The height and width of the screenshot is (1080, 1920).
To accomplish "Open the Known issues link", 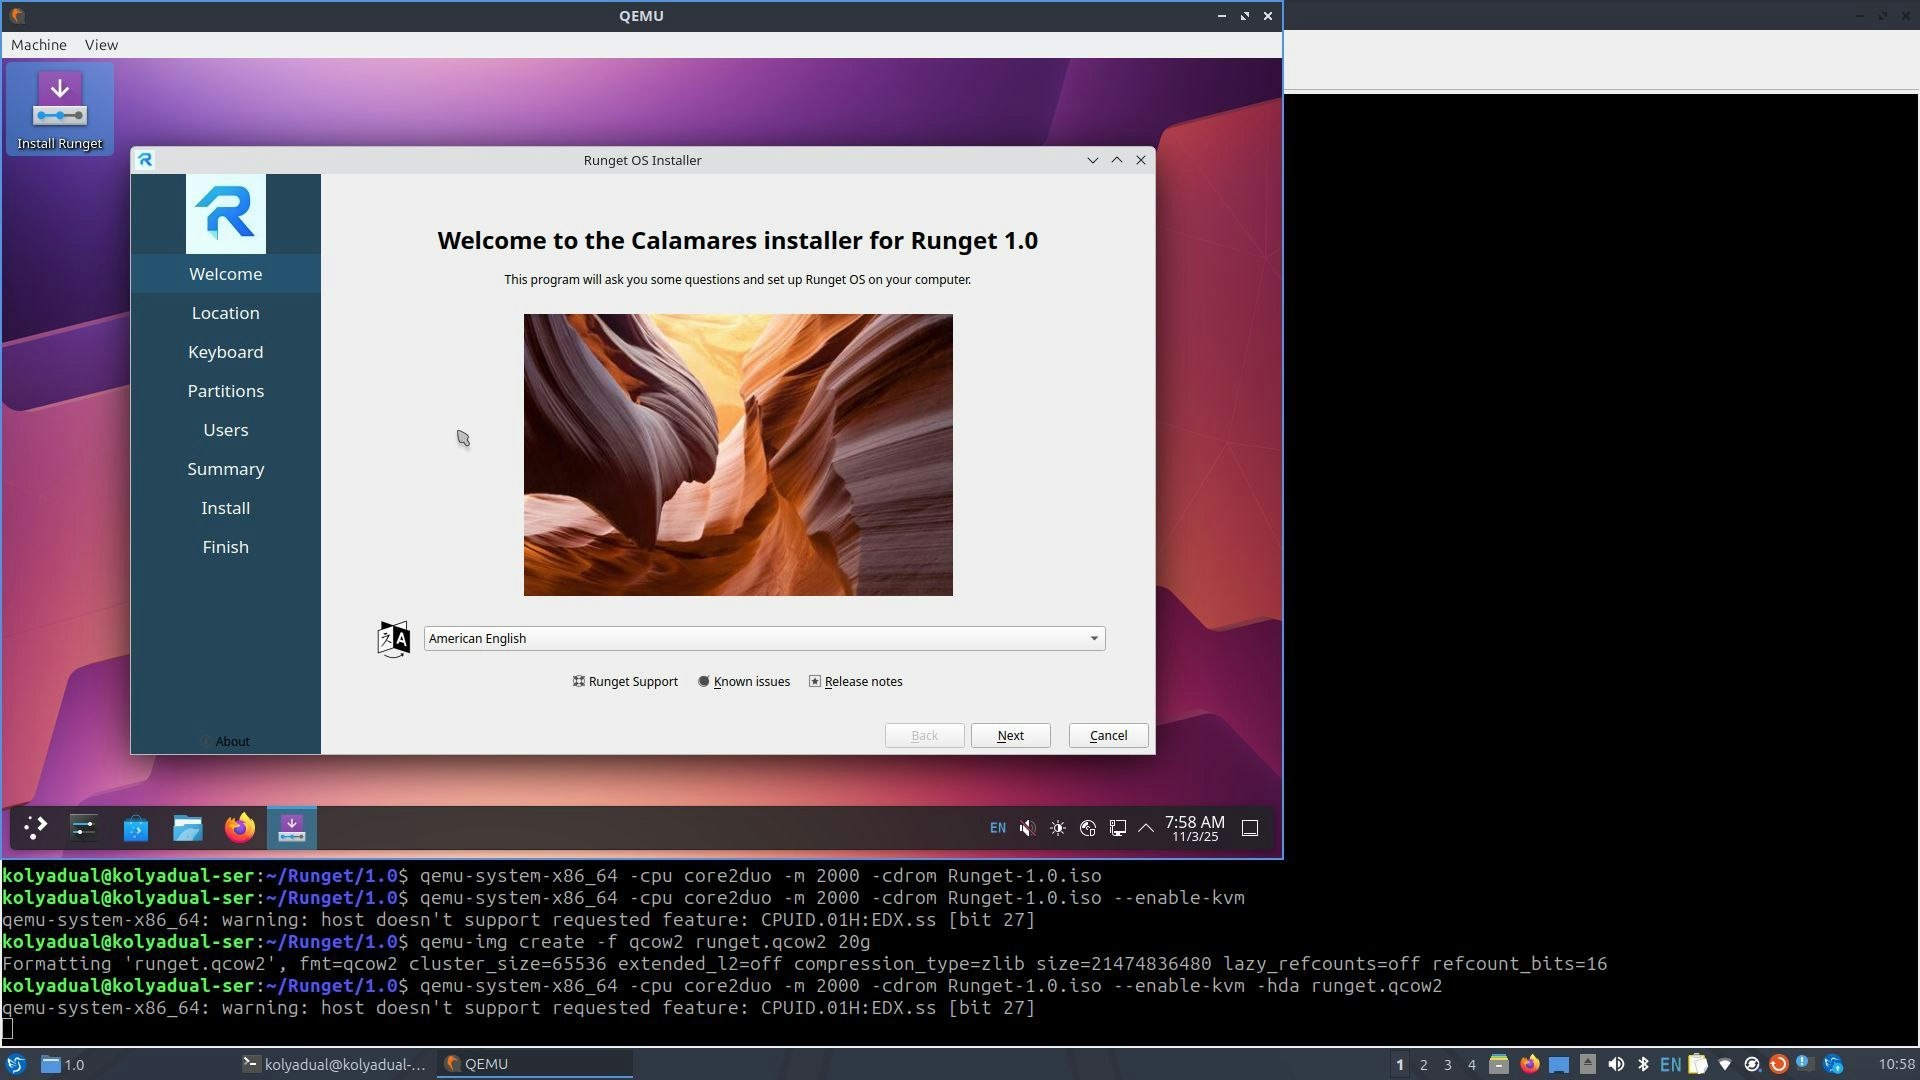I will click(x=744, y=681).
